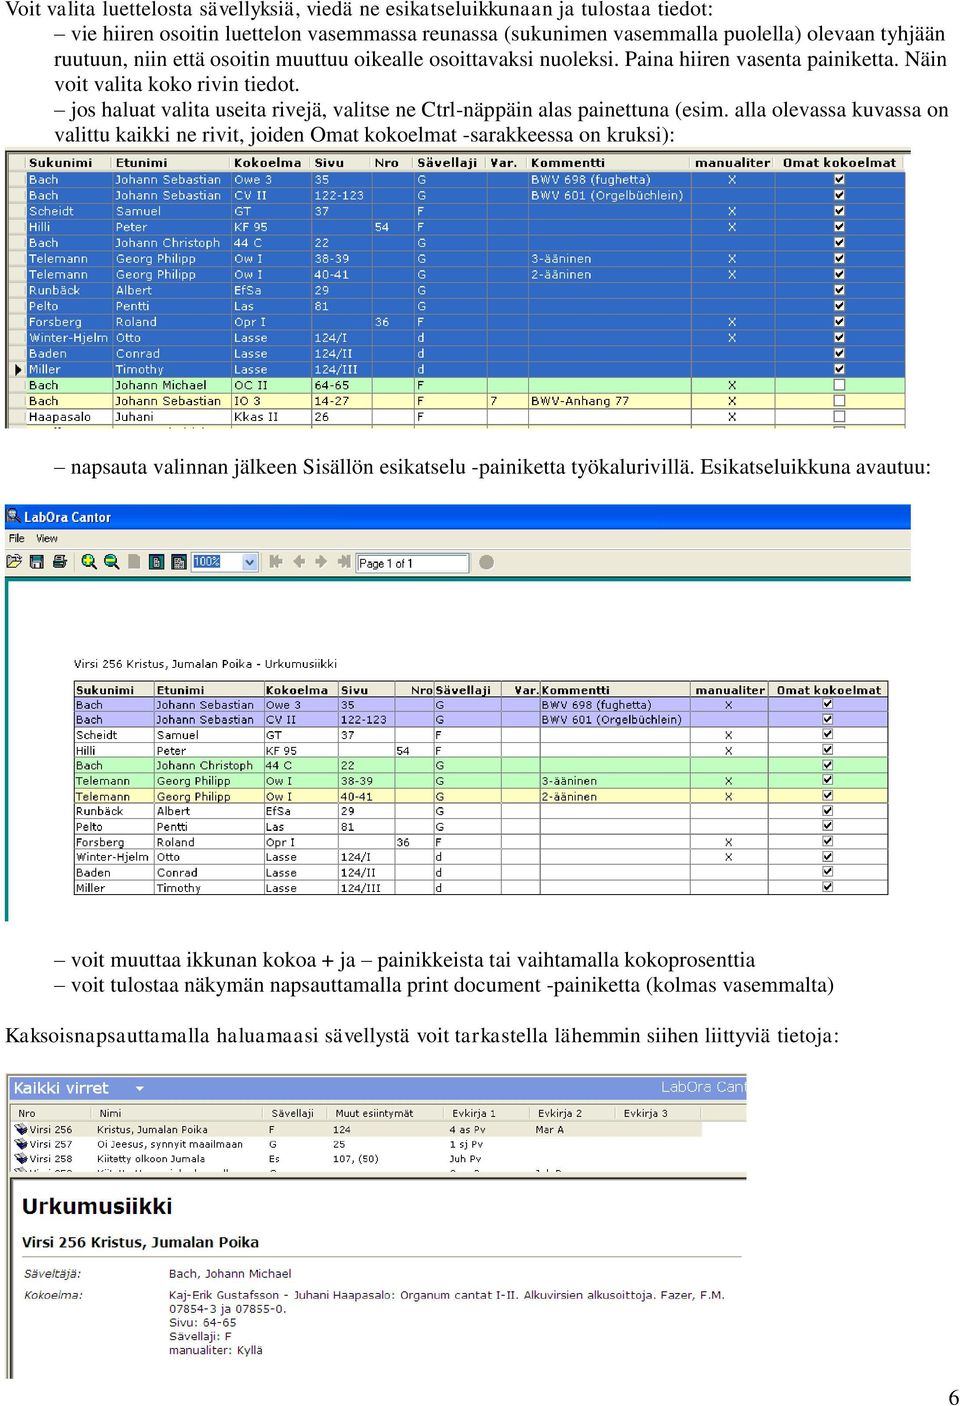Image resolution: width=960 pixels, height=1406 pixels.
Task: Toggle Omat kokoelmat checkbox for Bach Owe 3
Action: coord(839,180)
